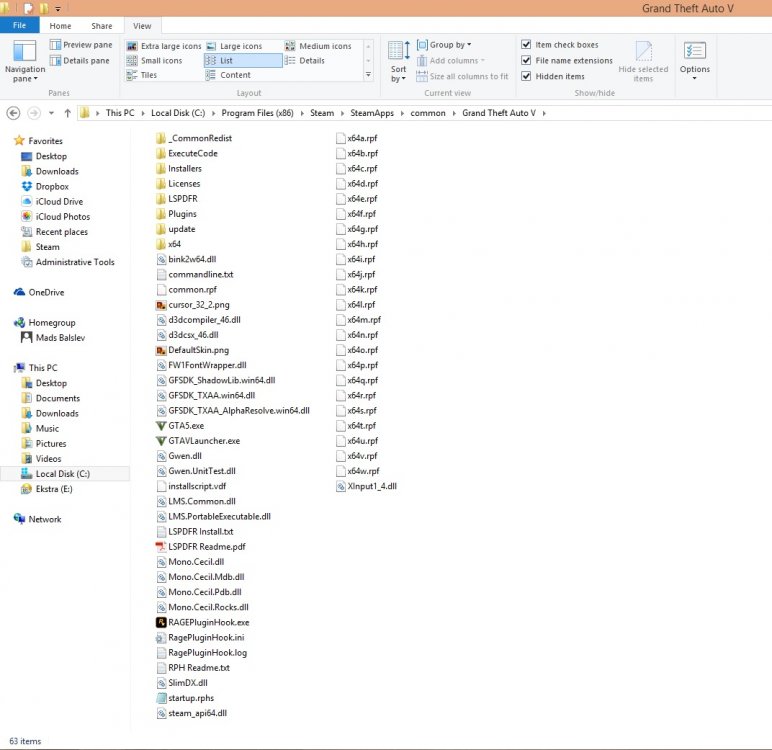The height and width of the screenshot is (750, 772).
Task: Select Medium icons layout
Action: pos(319,46)
